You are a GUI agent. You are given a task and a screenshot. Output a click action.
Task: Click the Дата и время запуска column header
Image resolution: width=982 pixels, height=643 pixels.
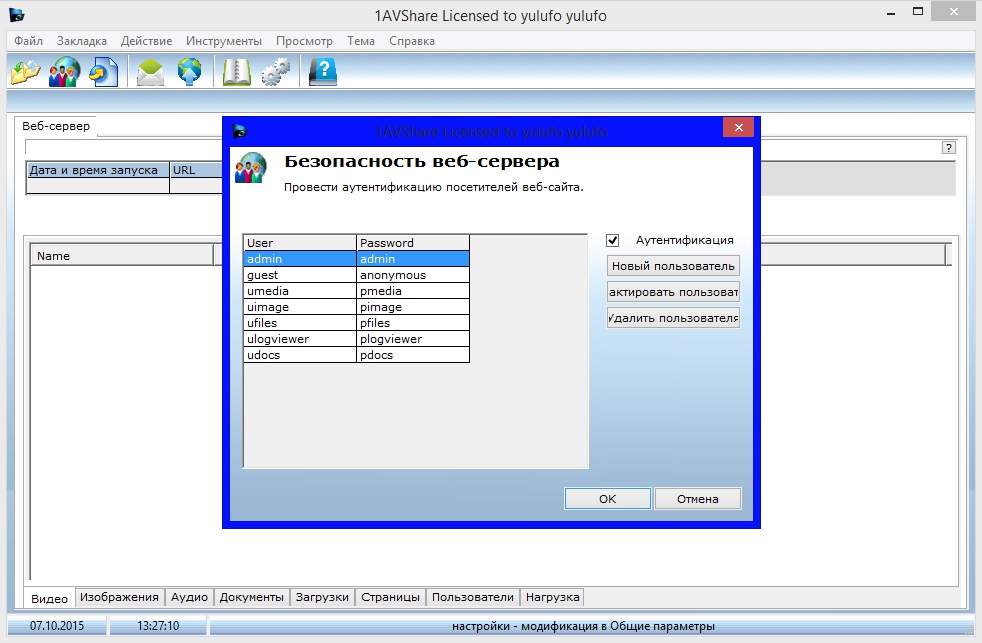click(x=98, y=170)
